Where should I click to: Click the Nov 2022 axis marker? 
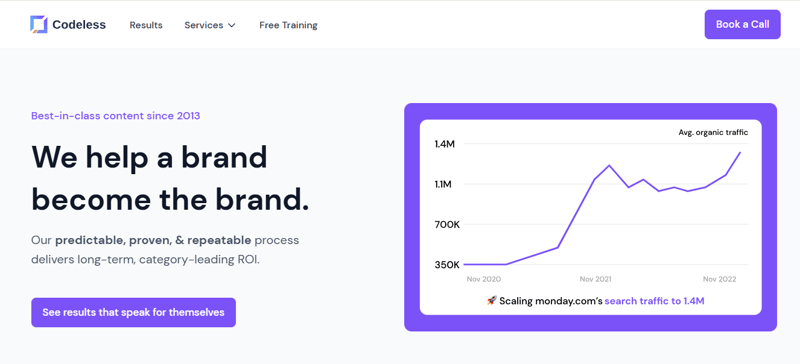click(719, 279)
